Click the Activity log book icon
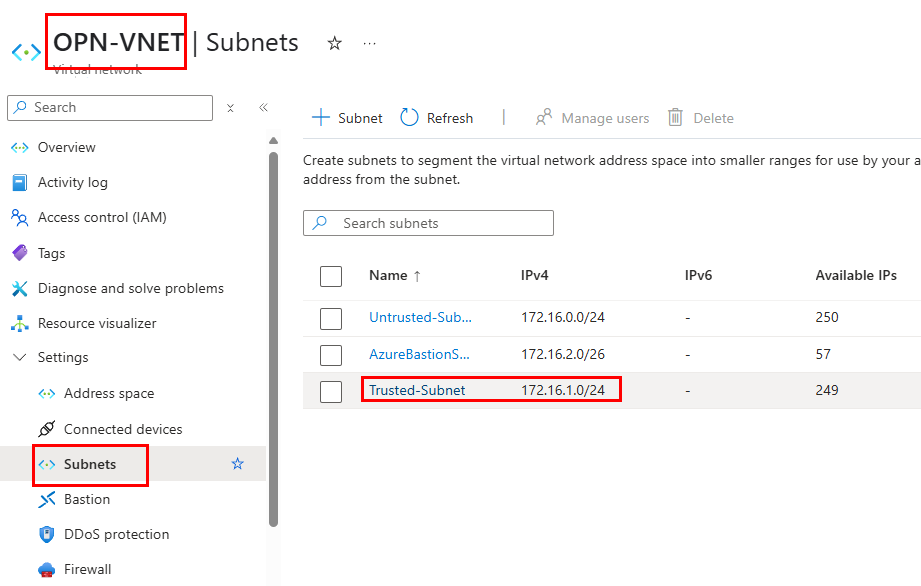Screen dimensions: 921x586 (x=19, y=183)
